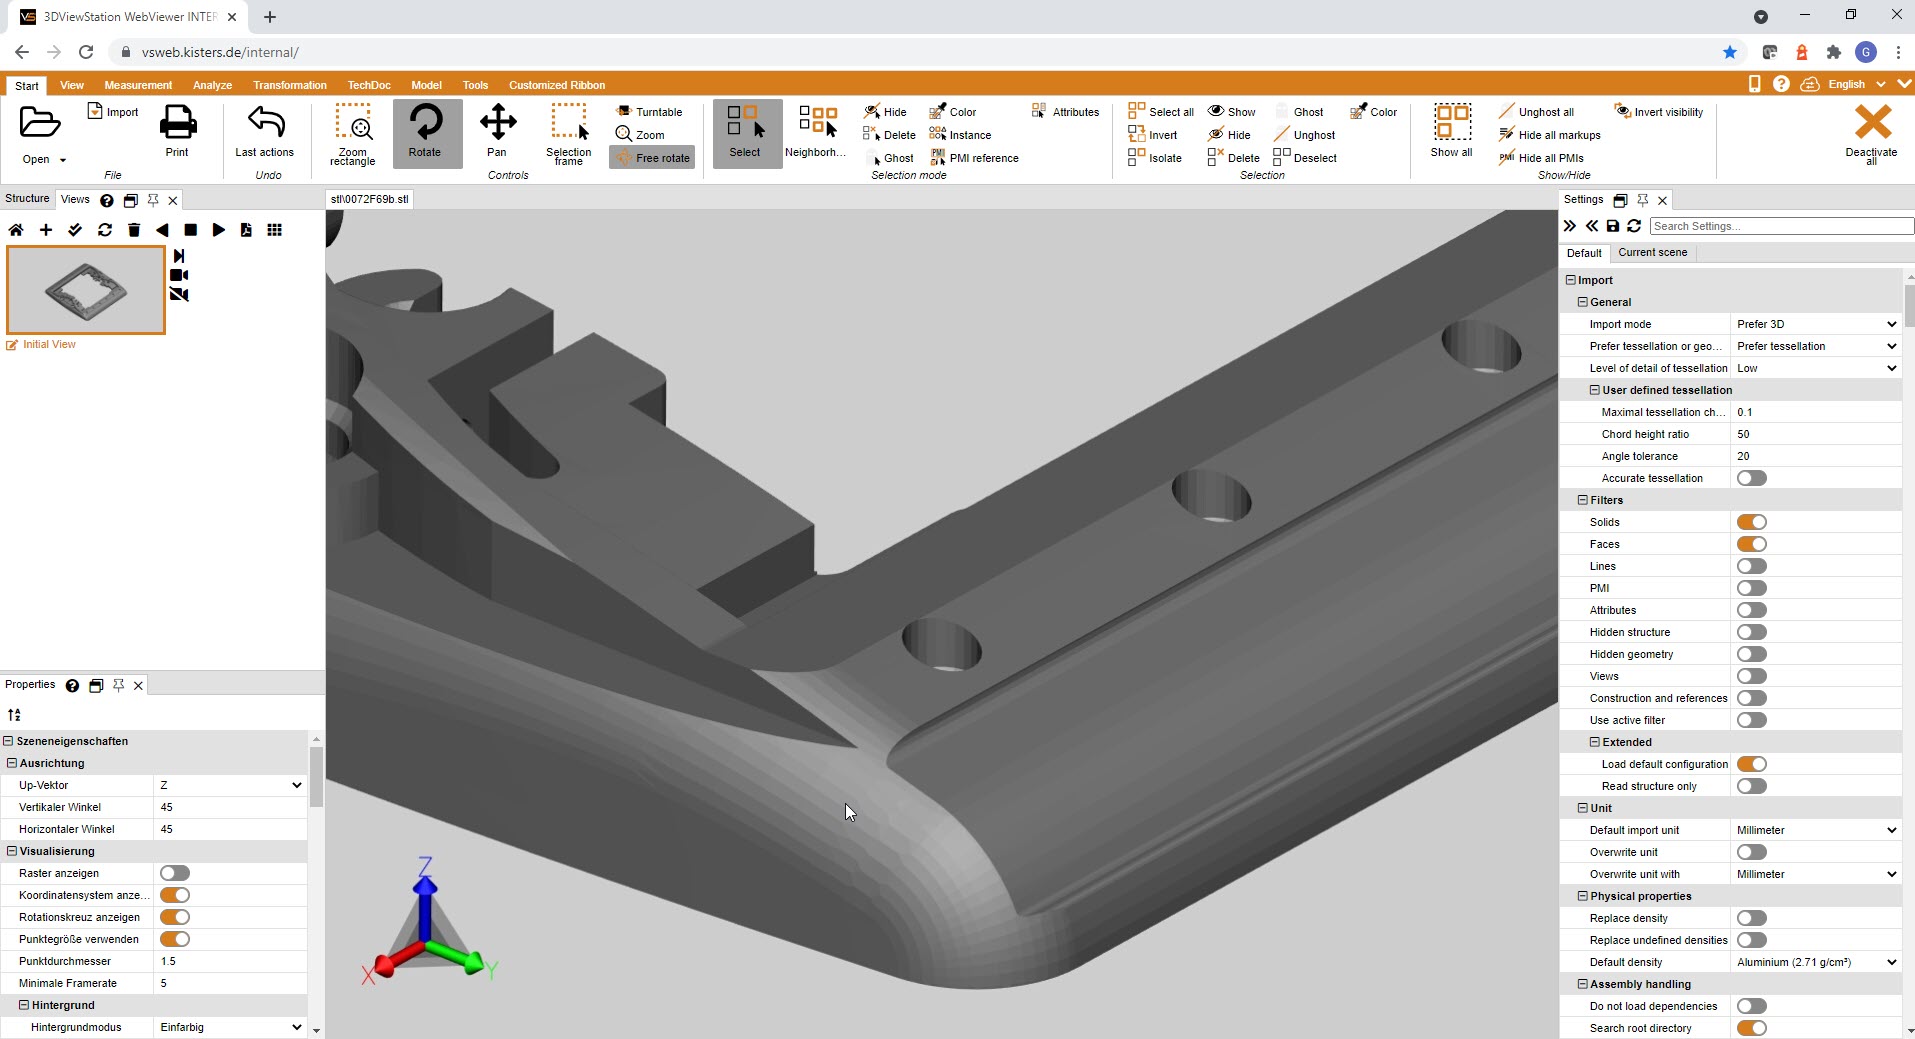The image size is (1915, 1039).
Task: Enable the Lines filter toggle
Action: click(1752, 566)
